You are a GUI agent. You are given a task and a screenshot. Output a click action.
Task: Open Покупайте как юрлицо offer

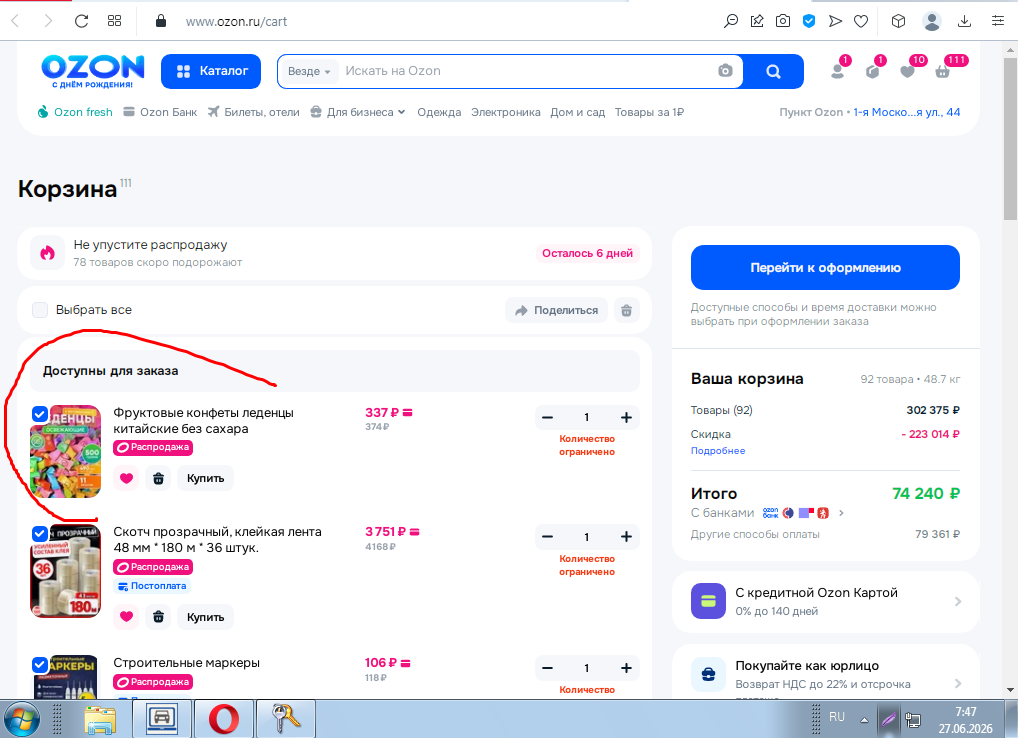(825, 672)
